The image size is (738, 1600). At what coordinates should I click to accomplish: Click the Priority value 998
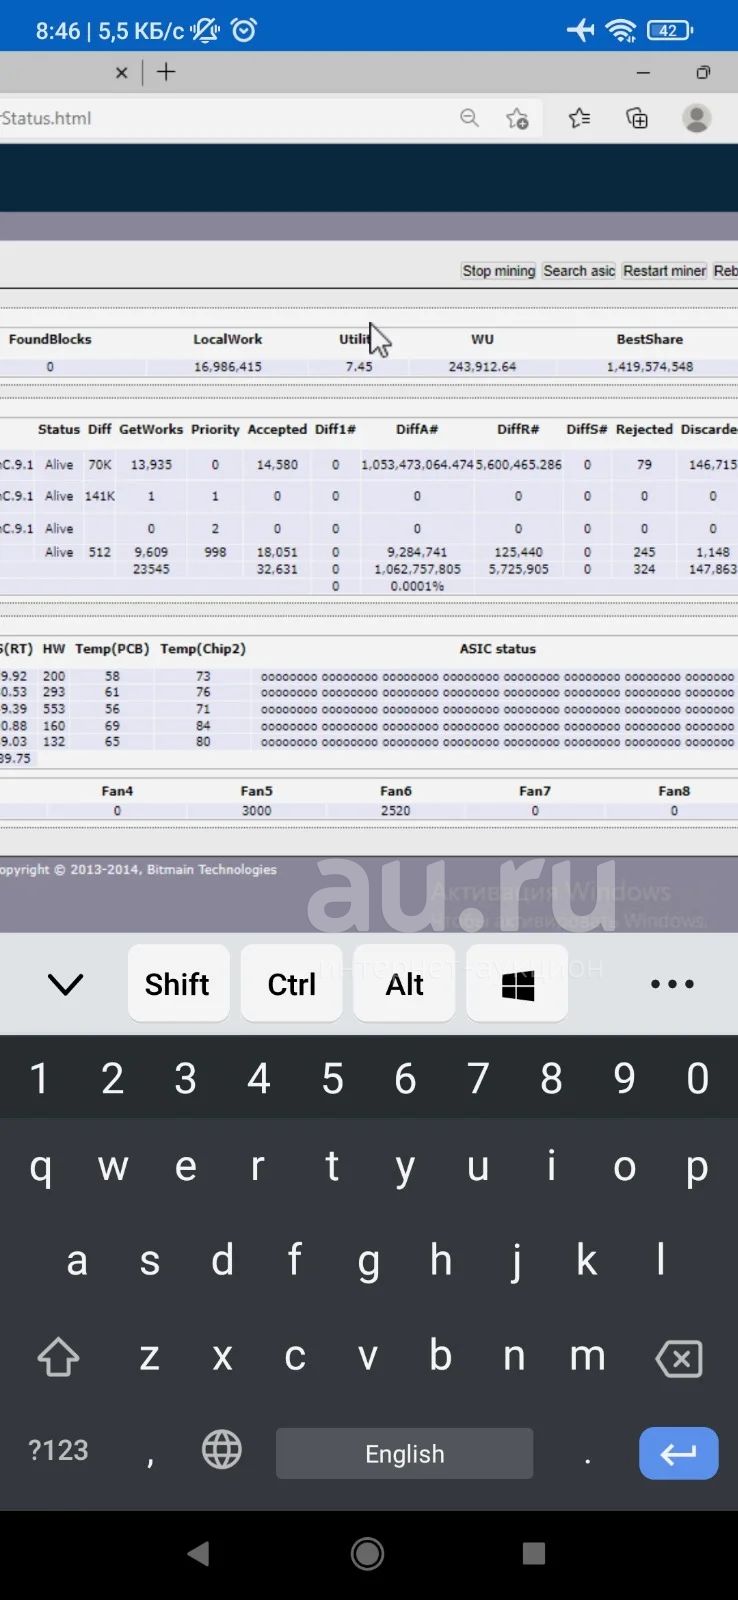(215, 552)
